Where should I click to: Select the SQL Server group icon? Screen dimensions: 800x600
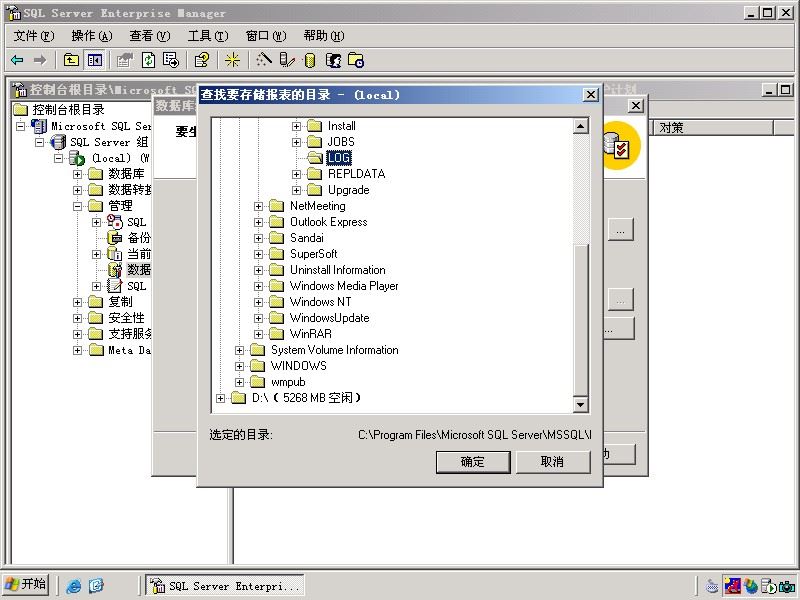click(x=58, y=142)
